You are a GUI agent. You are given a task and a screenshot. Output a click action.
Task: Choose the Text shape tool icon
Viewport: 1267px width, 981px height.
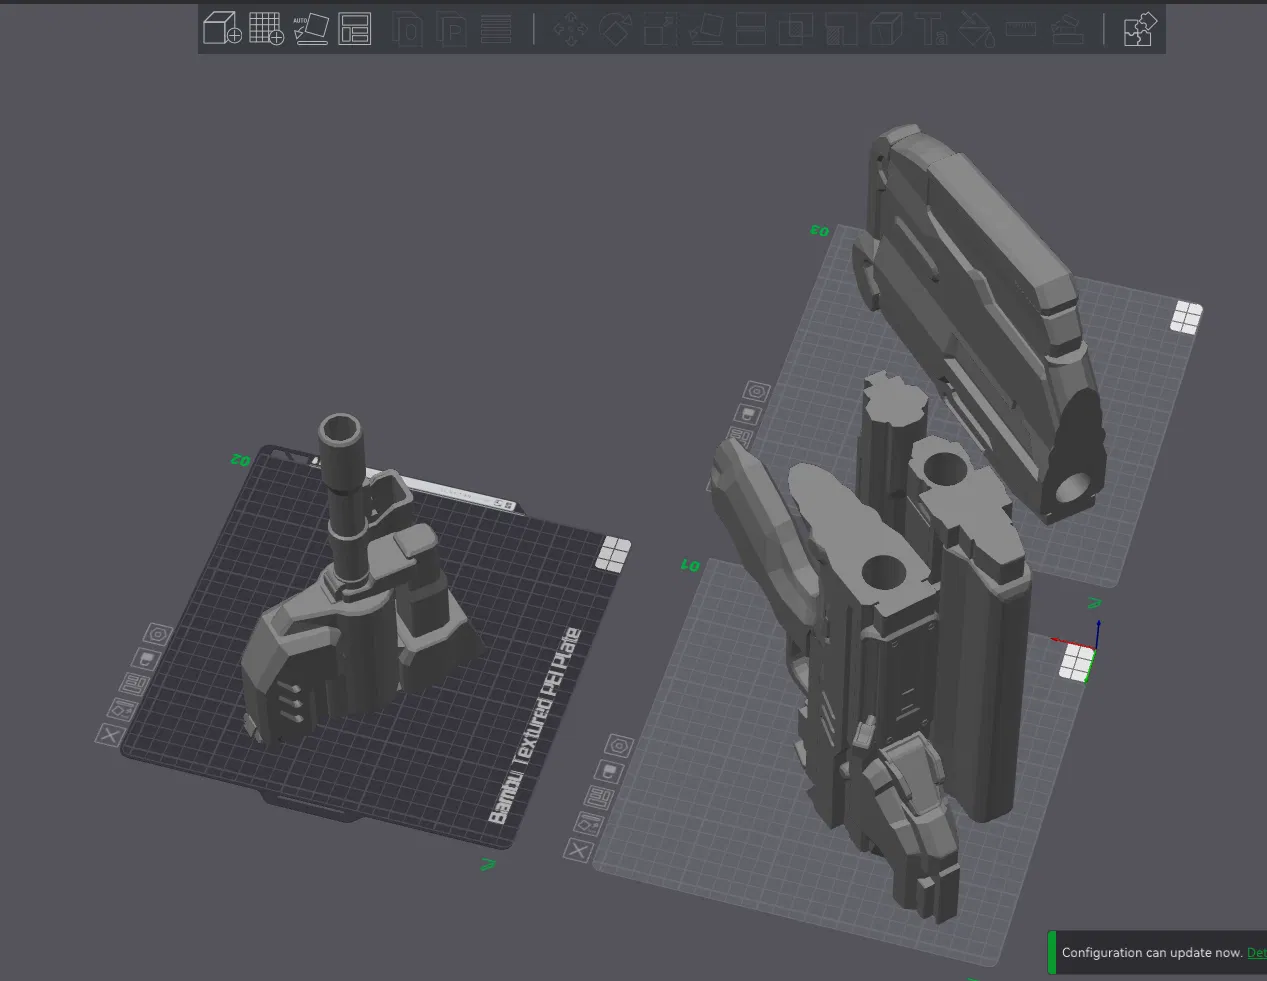point(932,29)
